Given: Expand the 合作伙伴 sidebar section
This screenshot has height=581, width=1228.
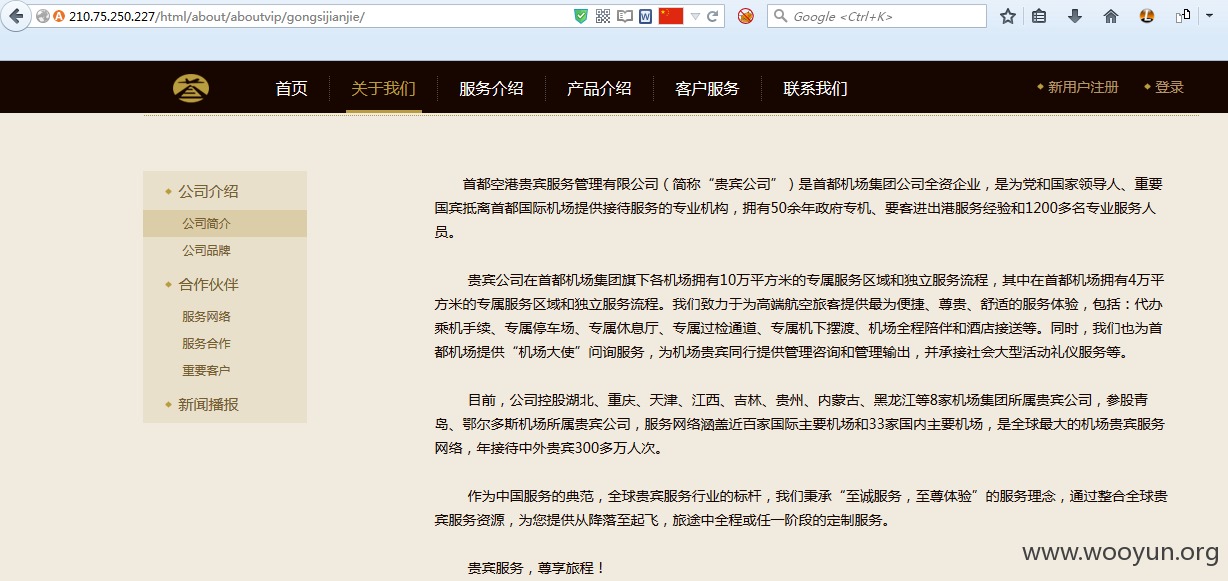Looking at the screenshot, I should coord(208,284).
